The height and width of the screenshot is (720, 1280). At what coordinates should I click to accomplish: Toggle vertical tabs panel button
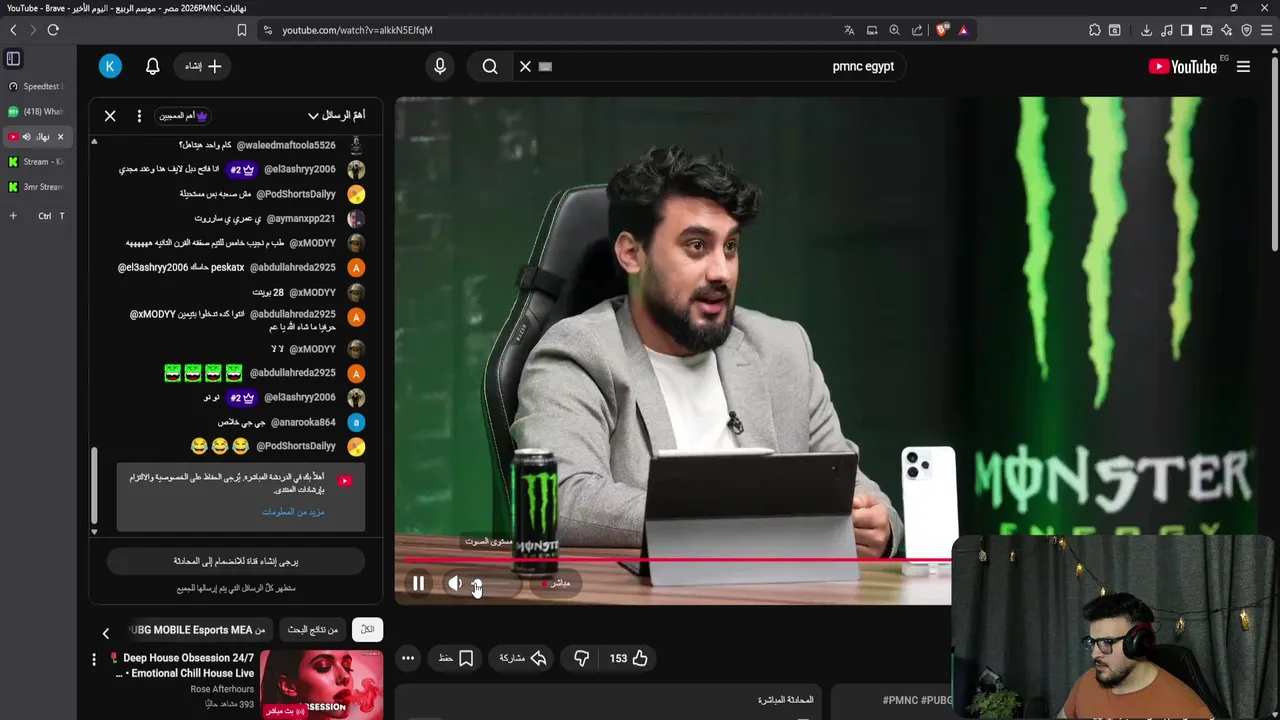click(x=13, y=59)
